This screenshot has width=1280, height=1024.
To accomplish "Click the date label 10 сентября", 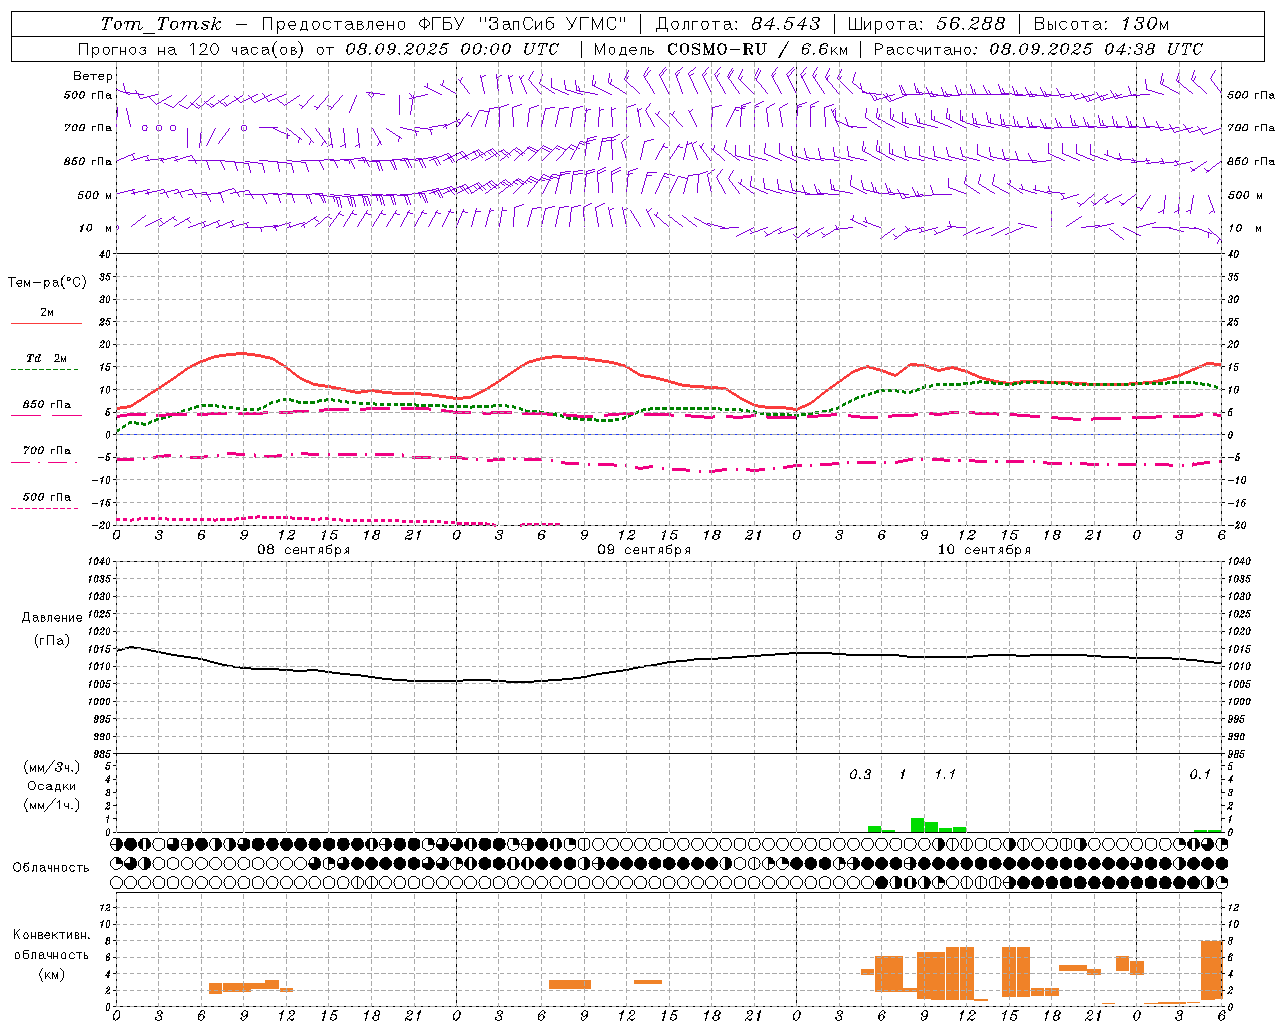I will [984, 550].
